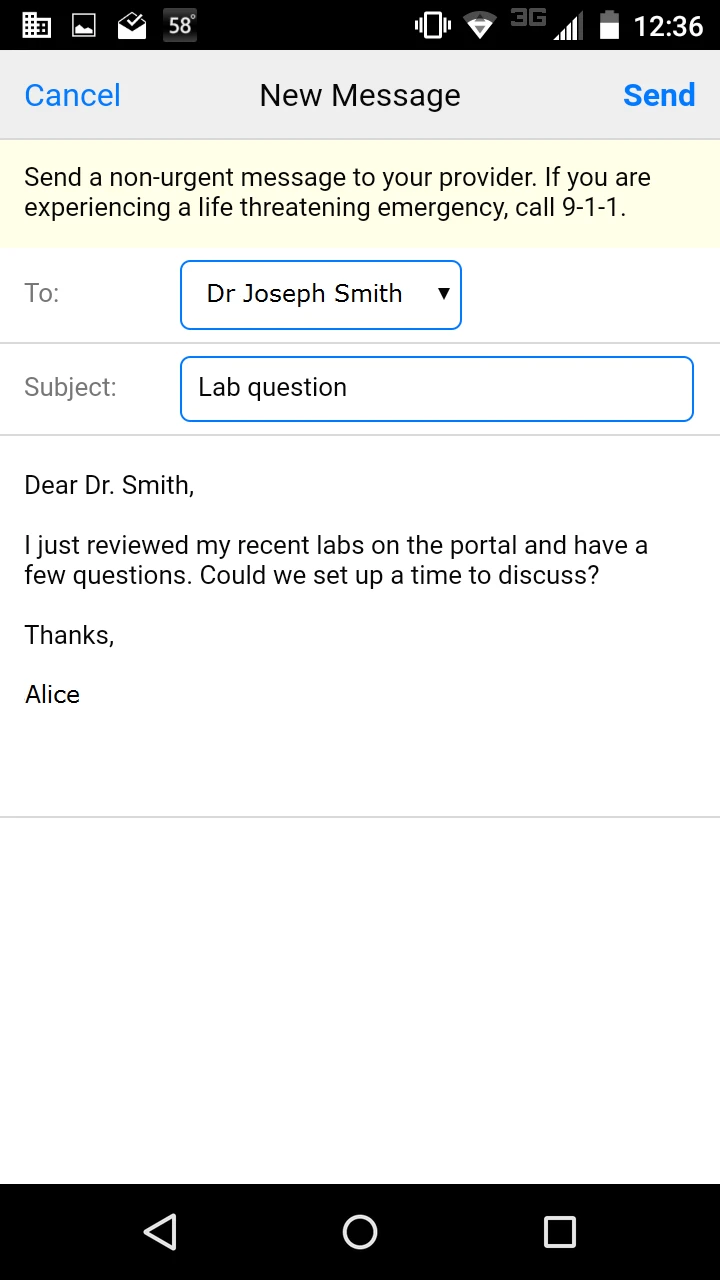
Task: Tap the clock showing 12:36
Action: click(x=668, y=25)
